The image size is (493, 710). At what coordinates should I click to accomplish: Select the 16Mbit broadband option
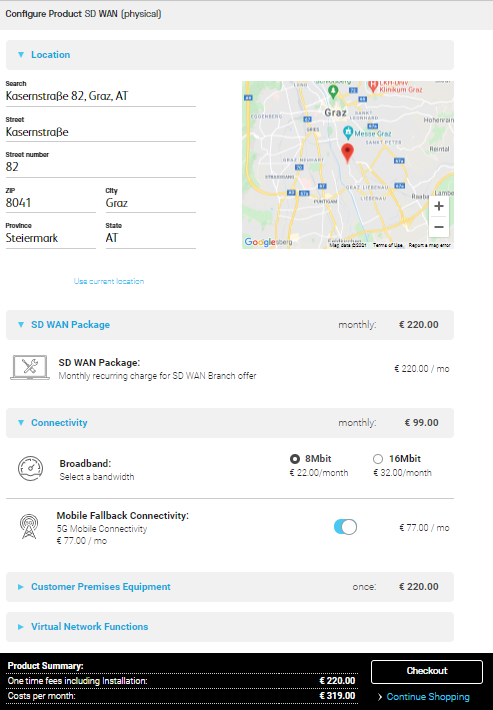378,459
